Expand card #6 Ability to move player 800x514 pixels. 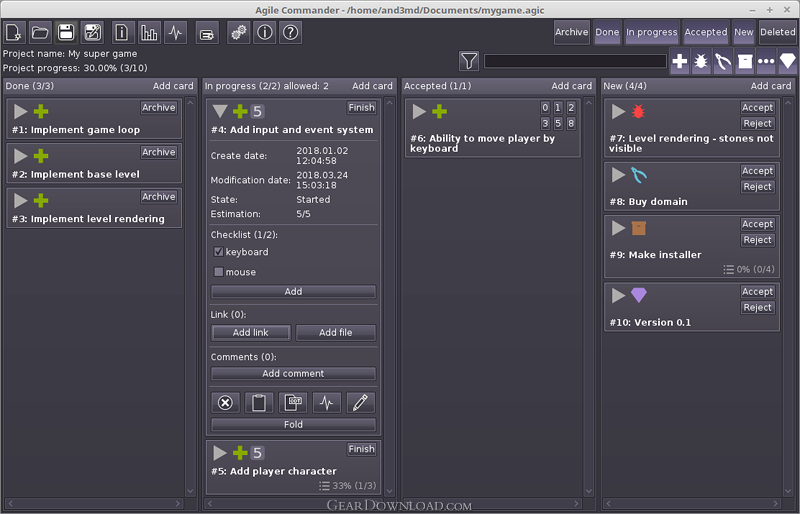[x=419, y=111]
